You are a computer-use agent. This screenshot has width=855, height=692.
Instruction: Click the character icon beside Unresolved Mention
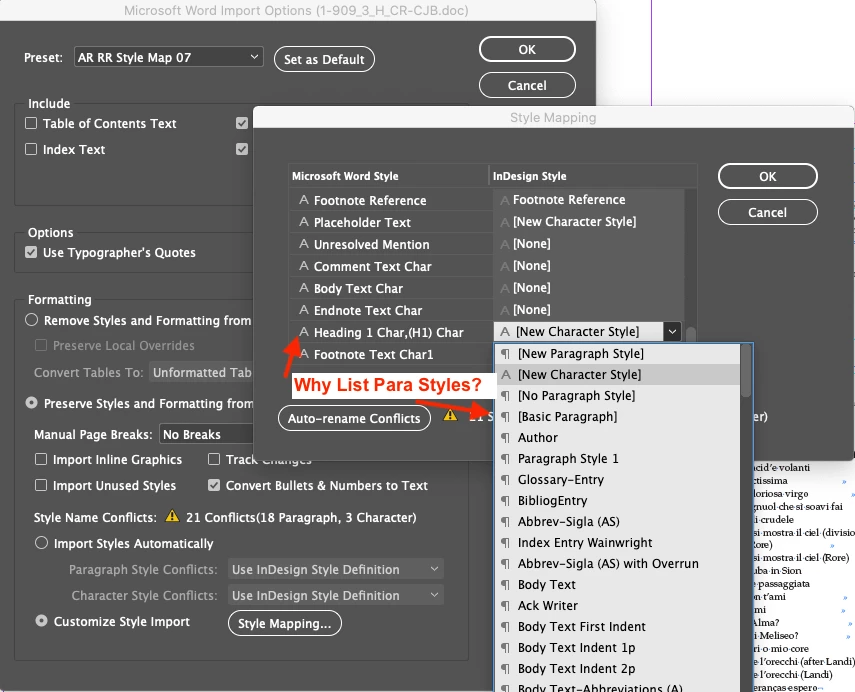pos(304,244)
